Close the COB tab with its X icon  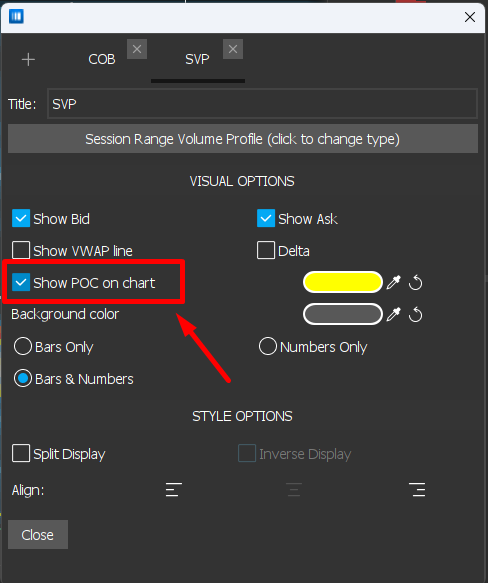[137, 49]
